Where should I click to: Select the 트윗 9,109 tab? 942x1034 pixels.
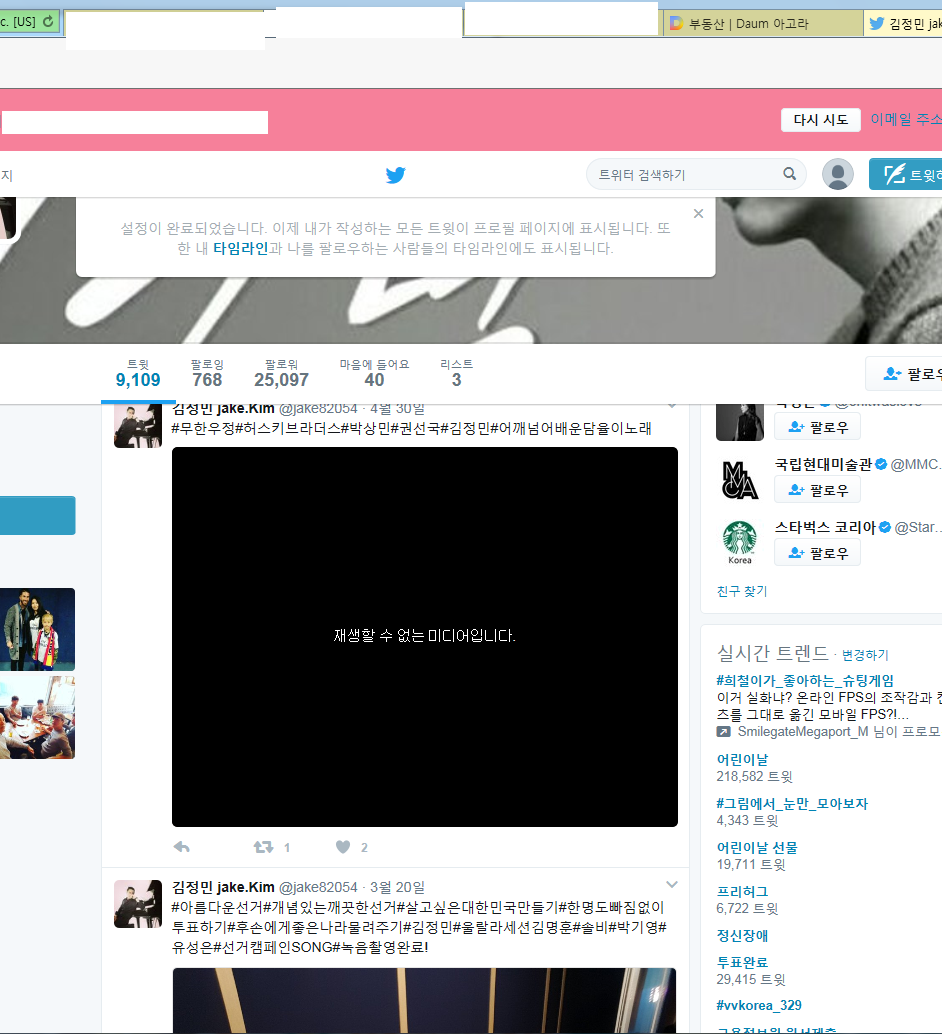[138, 373]
